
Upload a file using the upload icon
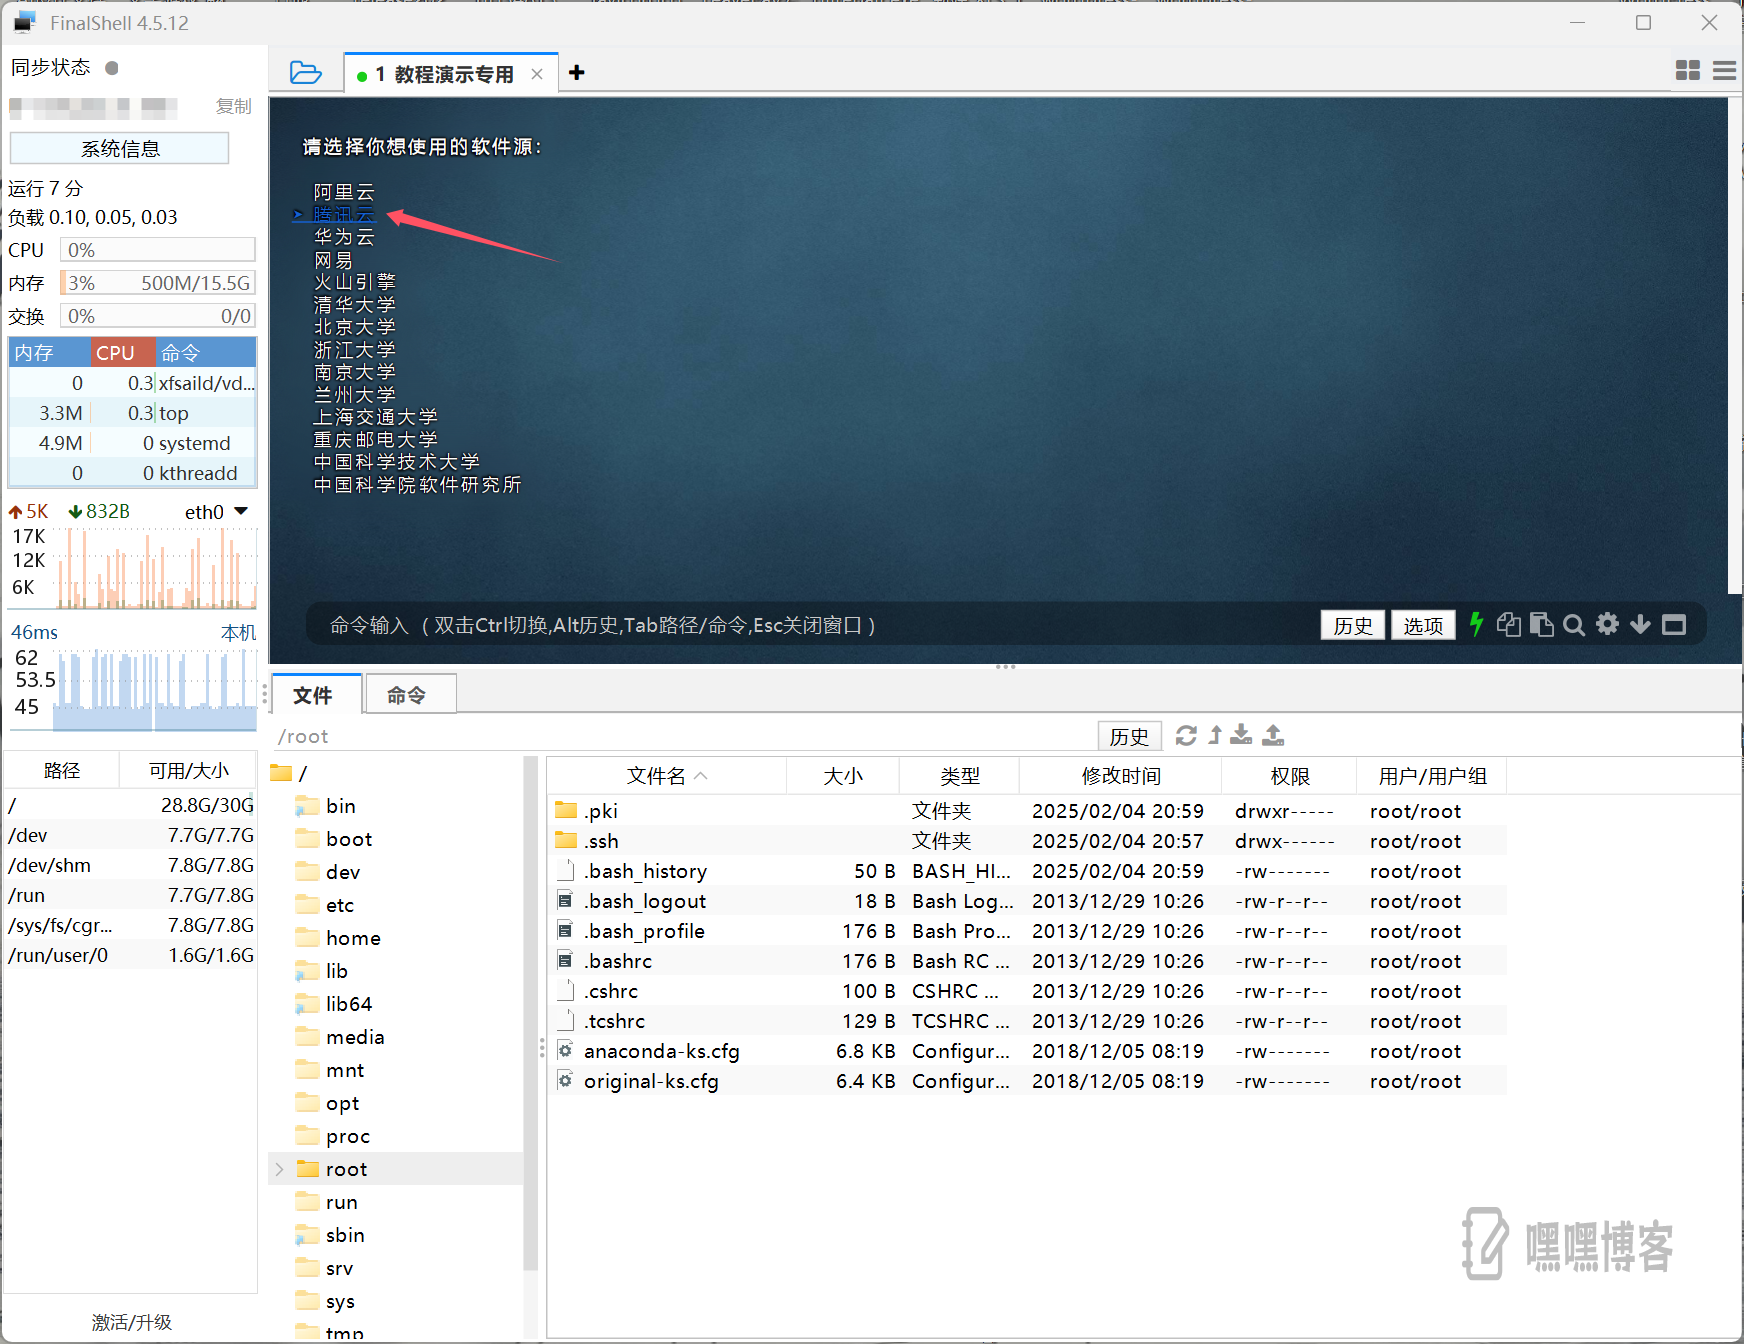tap(1272, 735)
